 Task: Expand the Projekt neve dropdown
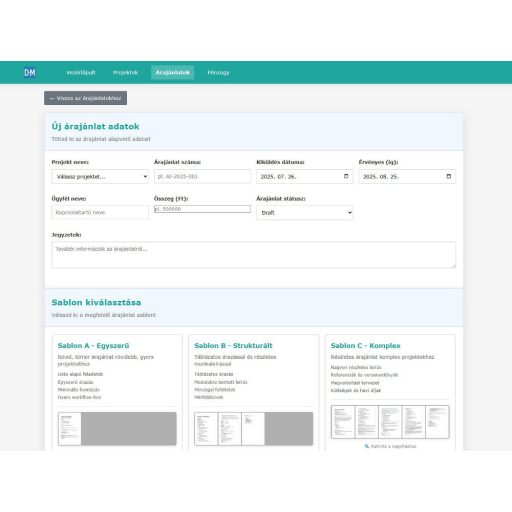100,177
